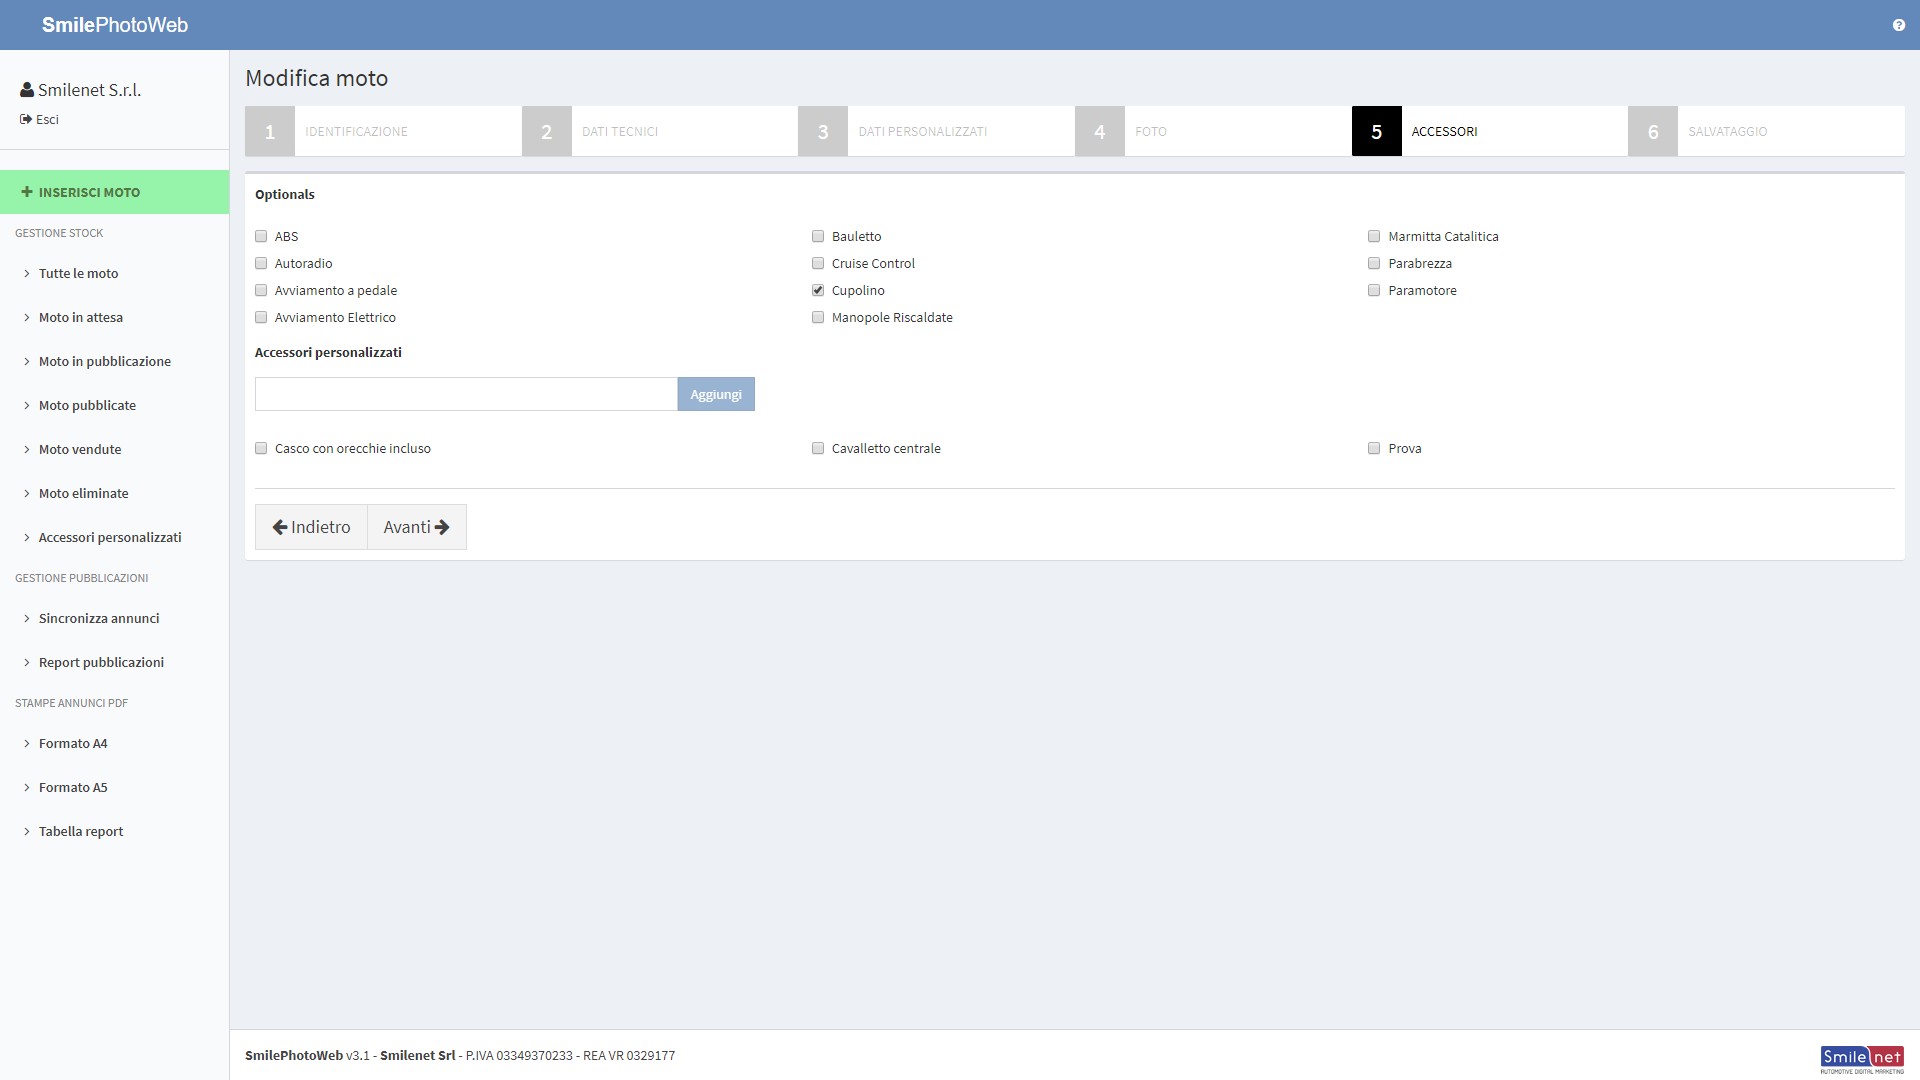Expand the Tutte le moto chevron

click(27, 274)
